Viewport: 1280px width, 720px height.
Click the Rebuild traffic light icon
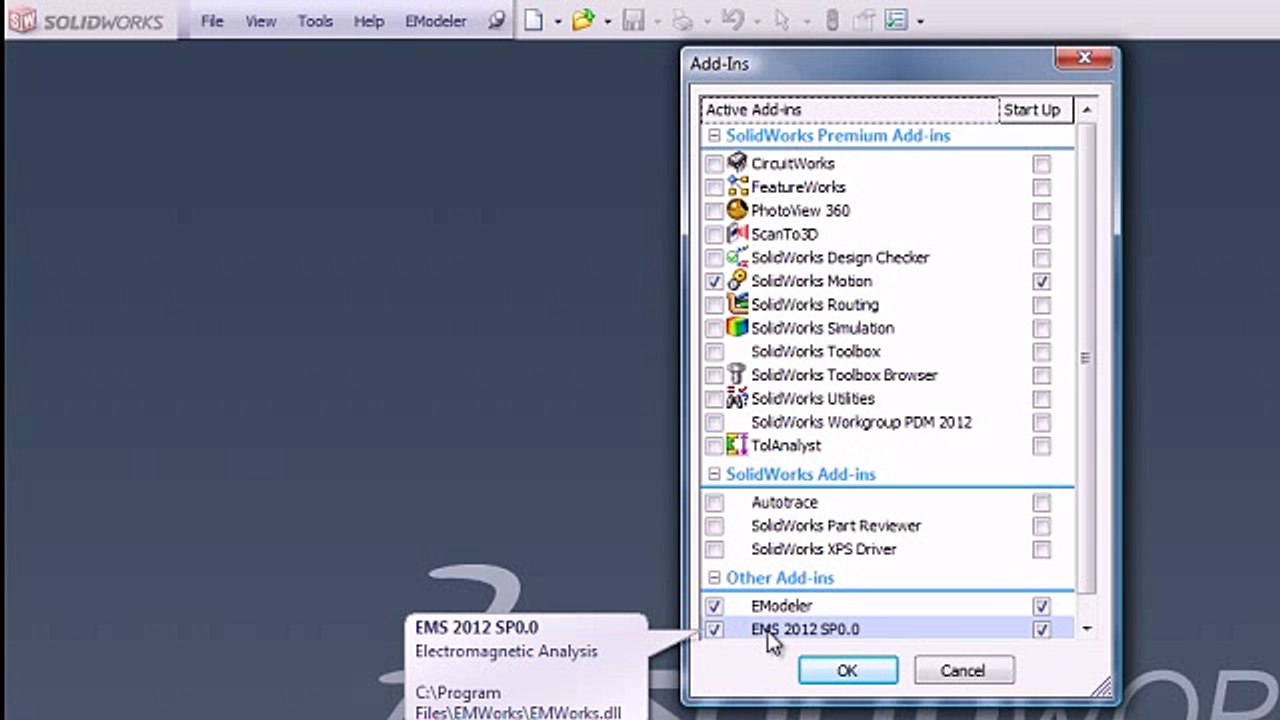click(x=832, y=20)
